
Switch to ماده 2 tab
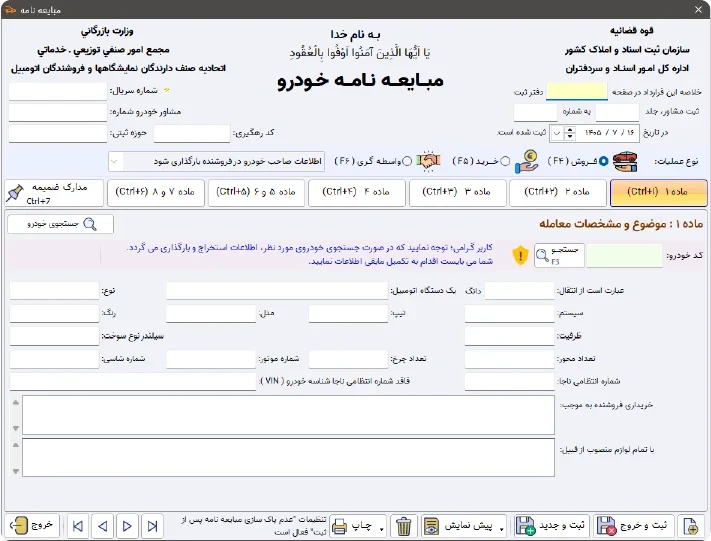pyautogui.click(x=558, y=192)
